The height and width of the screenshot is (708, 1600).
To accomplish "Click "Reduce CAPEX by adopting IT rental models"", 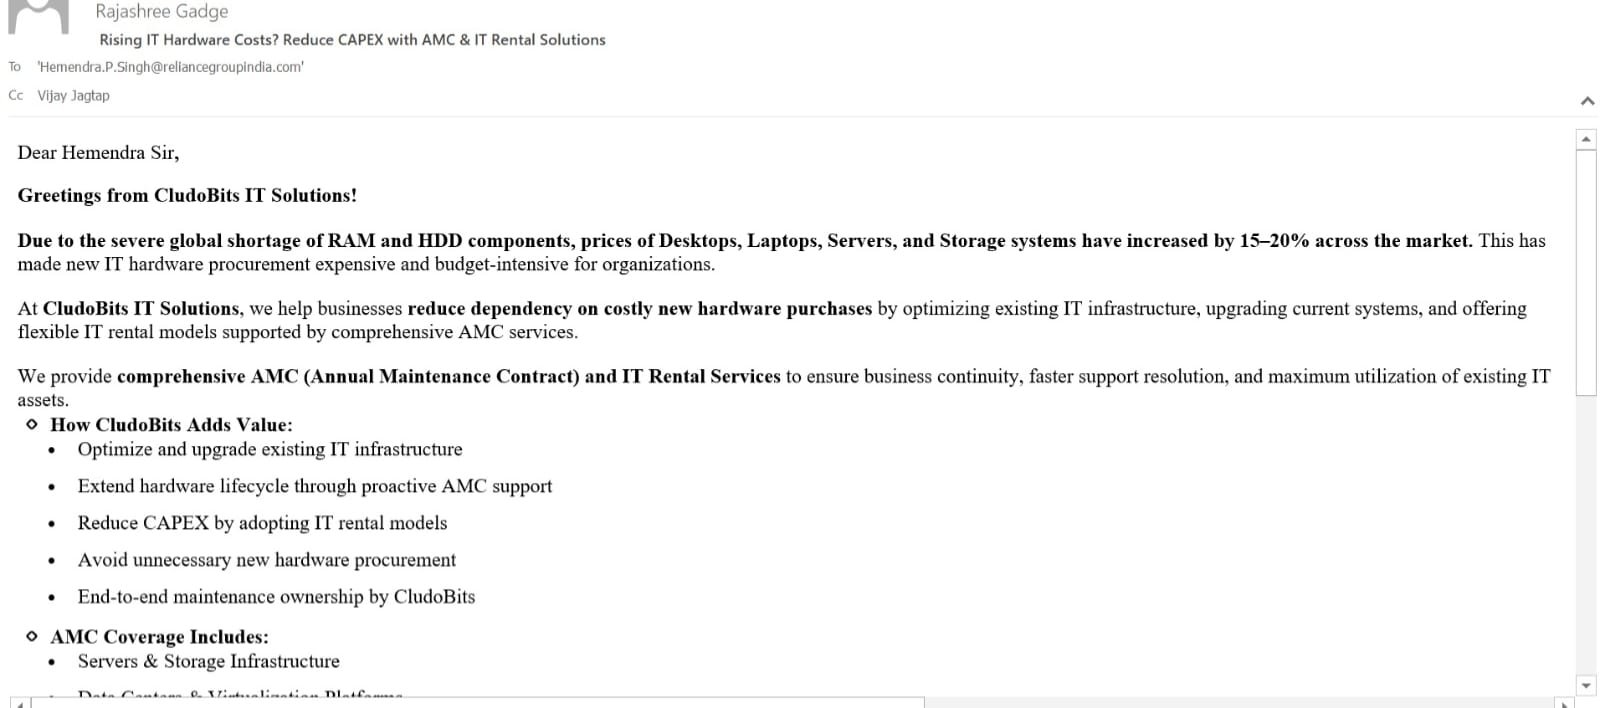I will [x=262, y=523].
